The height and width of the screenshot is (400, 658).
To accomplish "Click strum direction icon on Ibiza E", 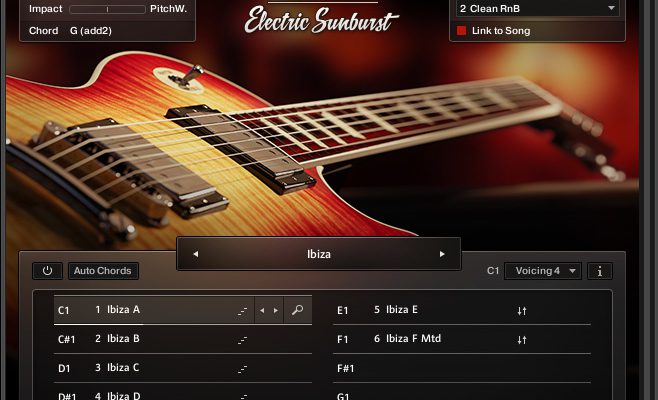I will (x=522, y=311).
